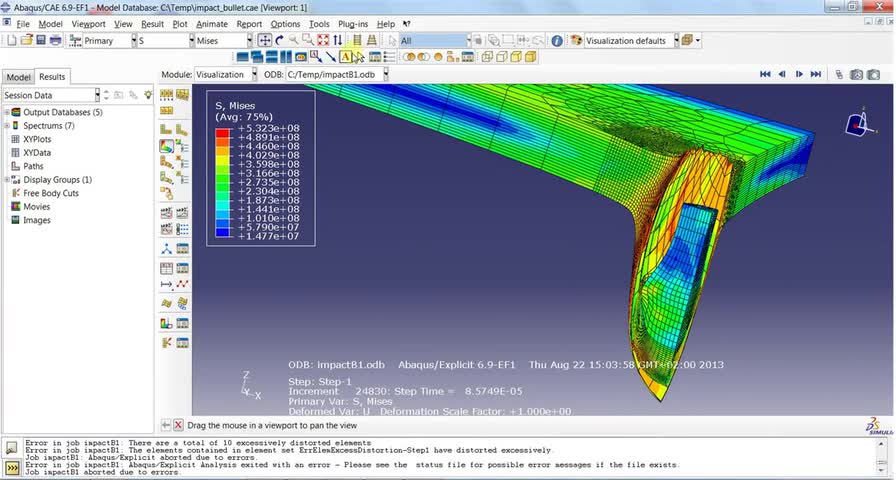Viewport: 896px width, 480px height.
Task: Enable shaded render style
Action: pyautogui.click(x=531, y=57)
